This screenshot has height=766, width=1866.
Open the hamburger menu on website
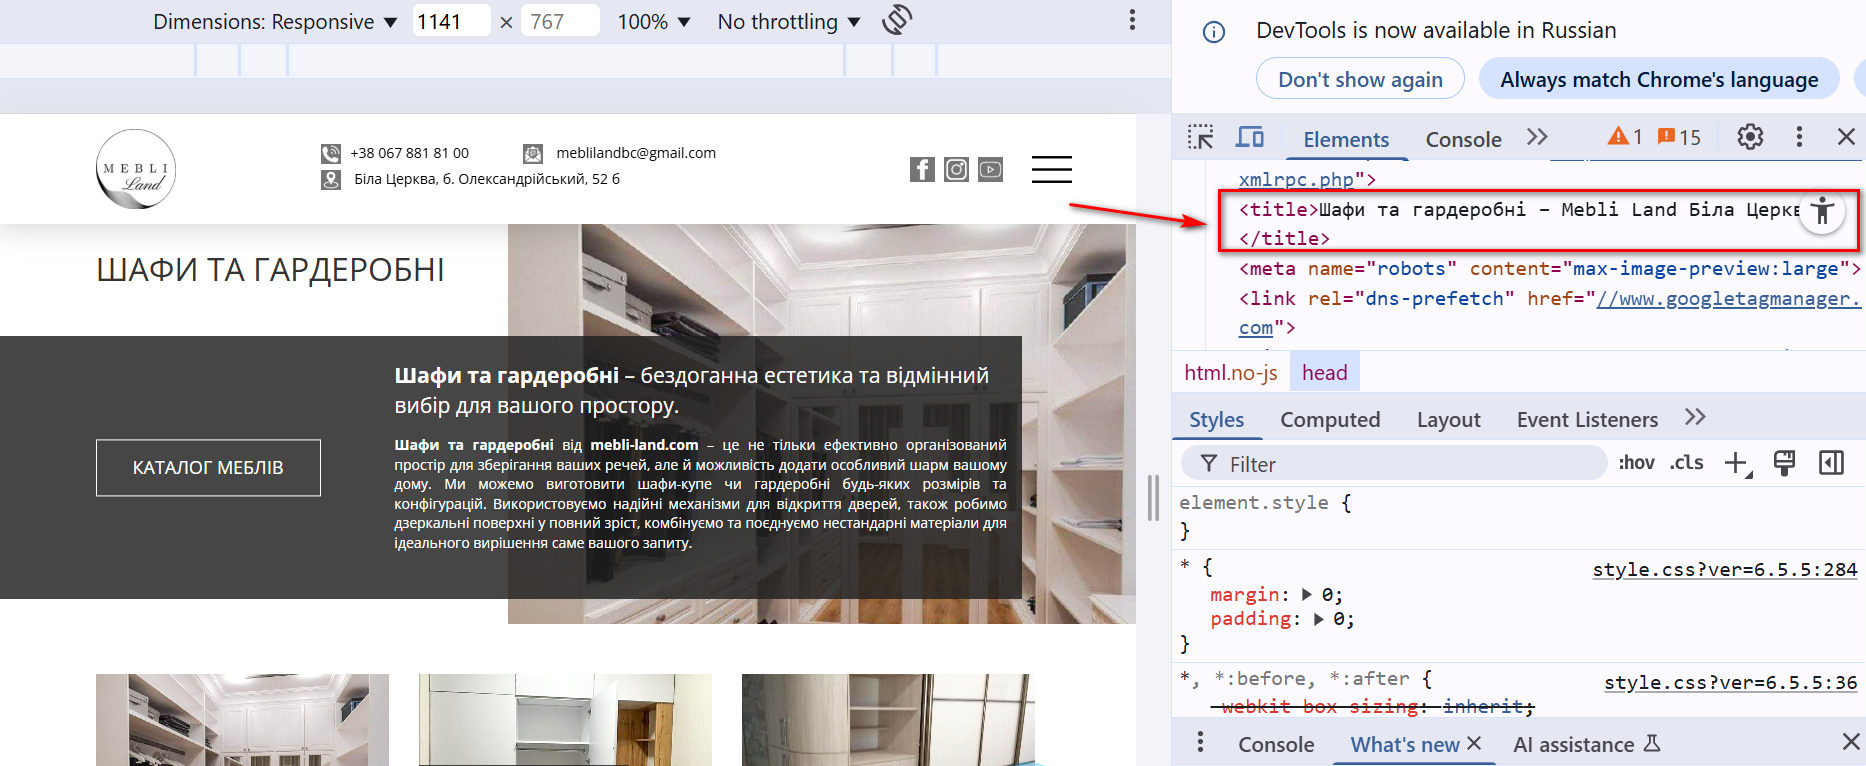tap(1052, 169)
